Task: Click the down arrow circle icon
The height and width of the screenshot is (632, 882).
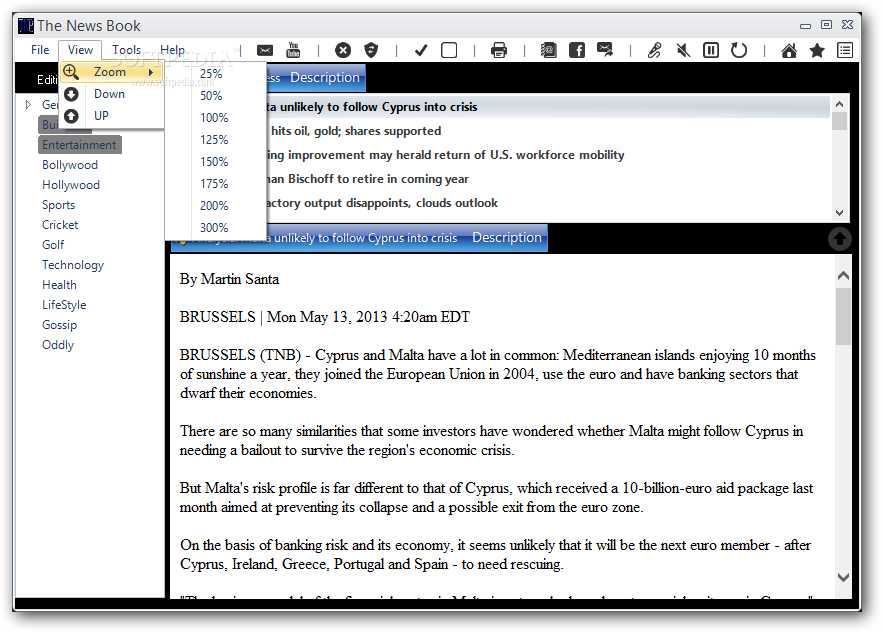Action: (x=71, y=94)
